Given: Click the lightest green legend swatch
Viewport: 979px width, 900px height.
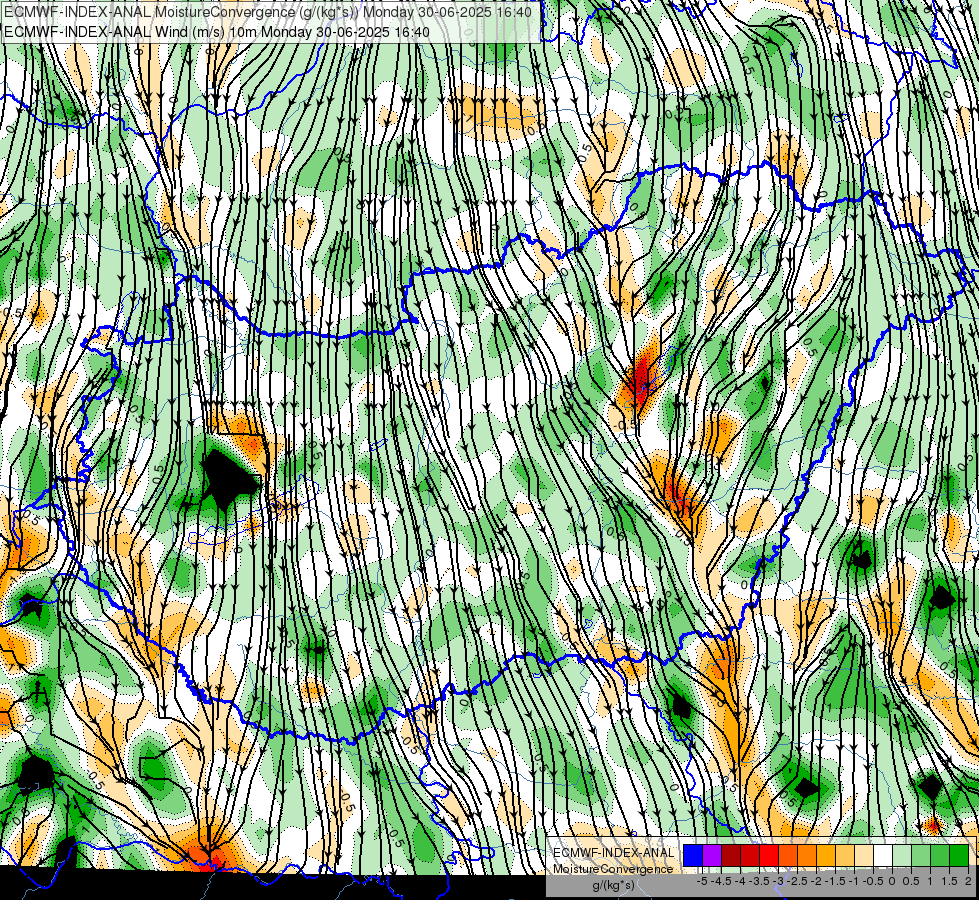Looking at the screenshot, I should coord(902,855).
